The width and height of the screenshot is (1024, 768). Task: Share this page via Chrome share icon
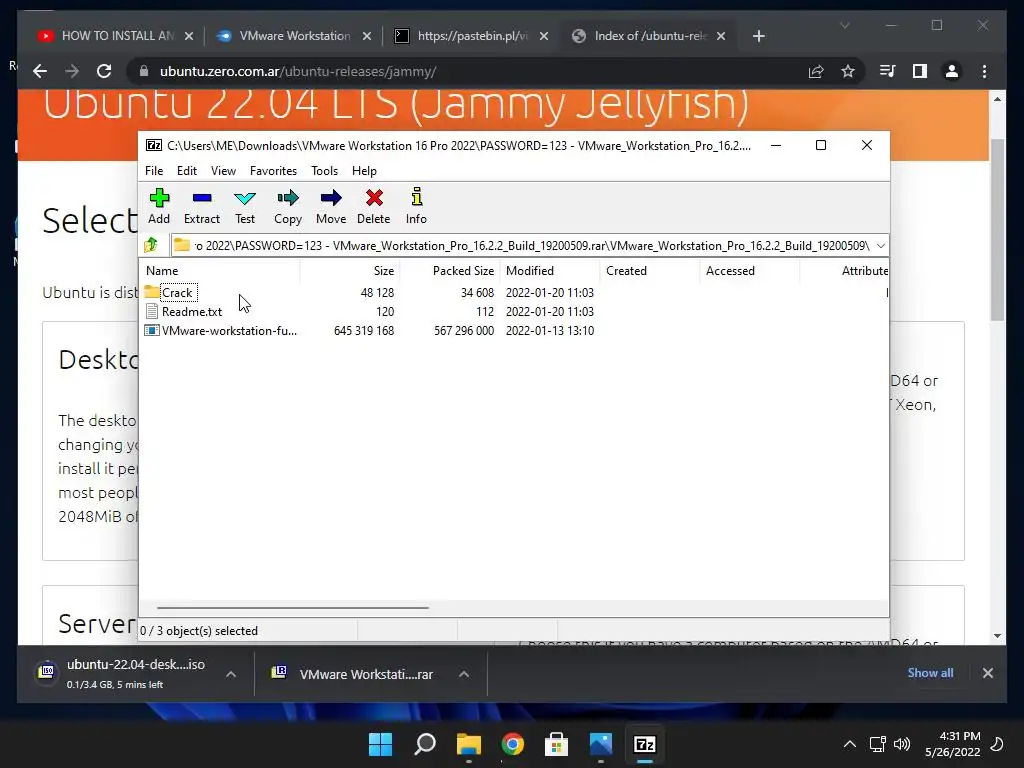click(x=816, y=71)
